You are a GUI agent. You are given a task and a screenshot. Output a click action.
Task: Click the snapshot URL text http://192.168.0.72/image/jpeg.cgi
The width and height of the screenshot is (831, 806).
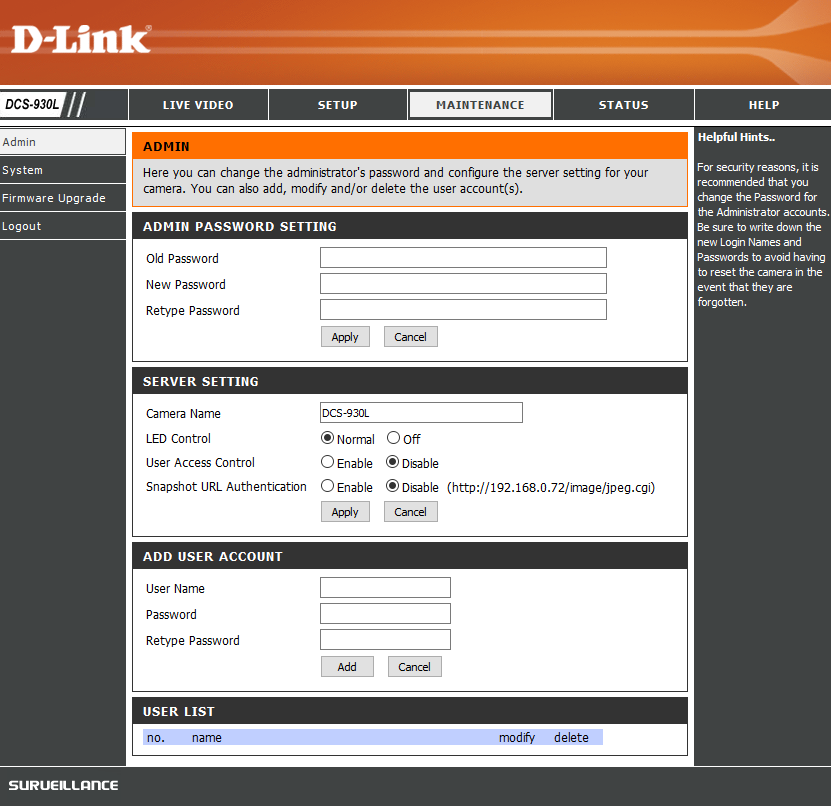pos(551,488)
